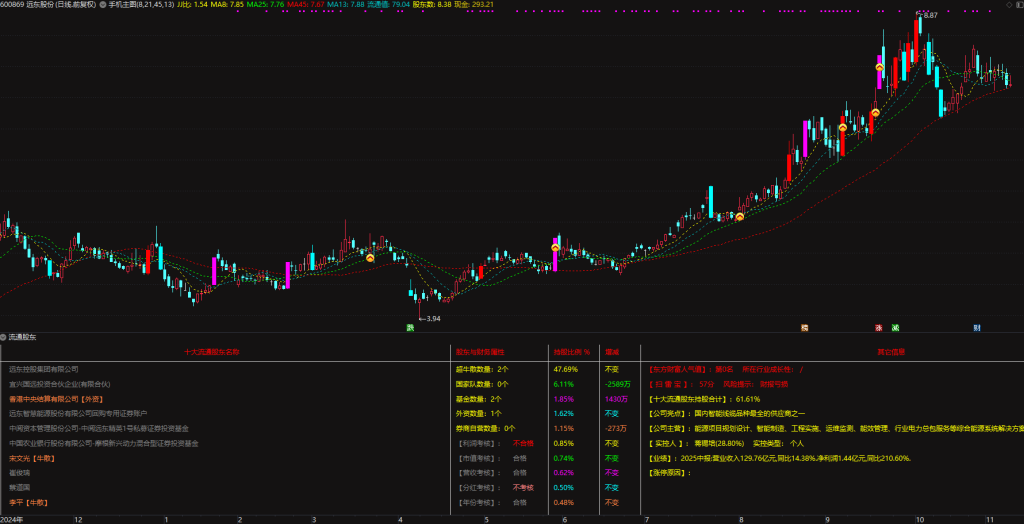Click the 增减 column header
1024x524 pixels.
tap(612, 352)
